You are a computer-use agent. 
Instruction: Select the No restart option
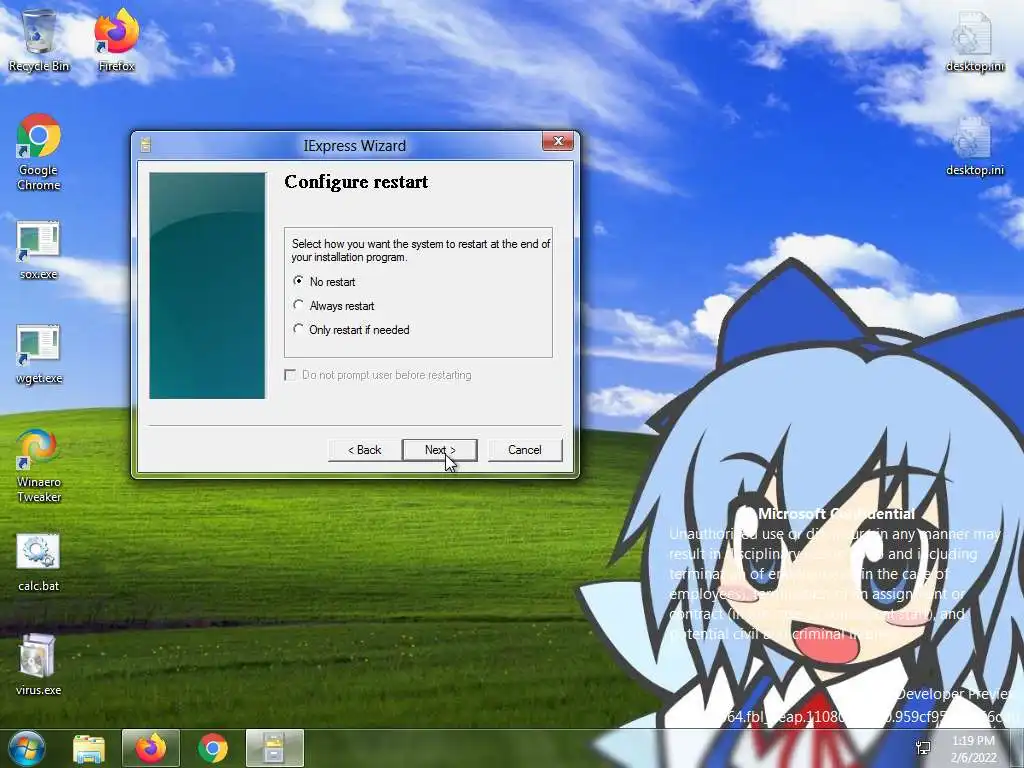(324, 281)
